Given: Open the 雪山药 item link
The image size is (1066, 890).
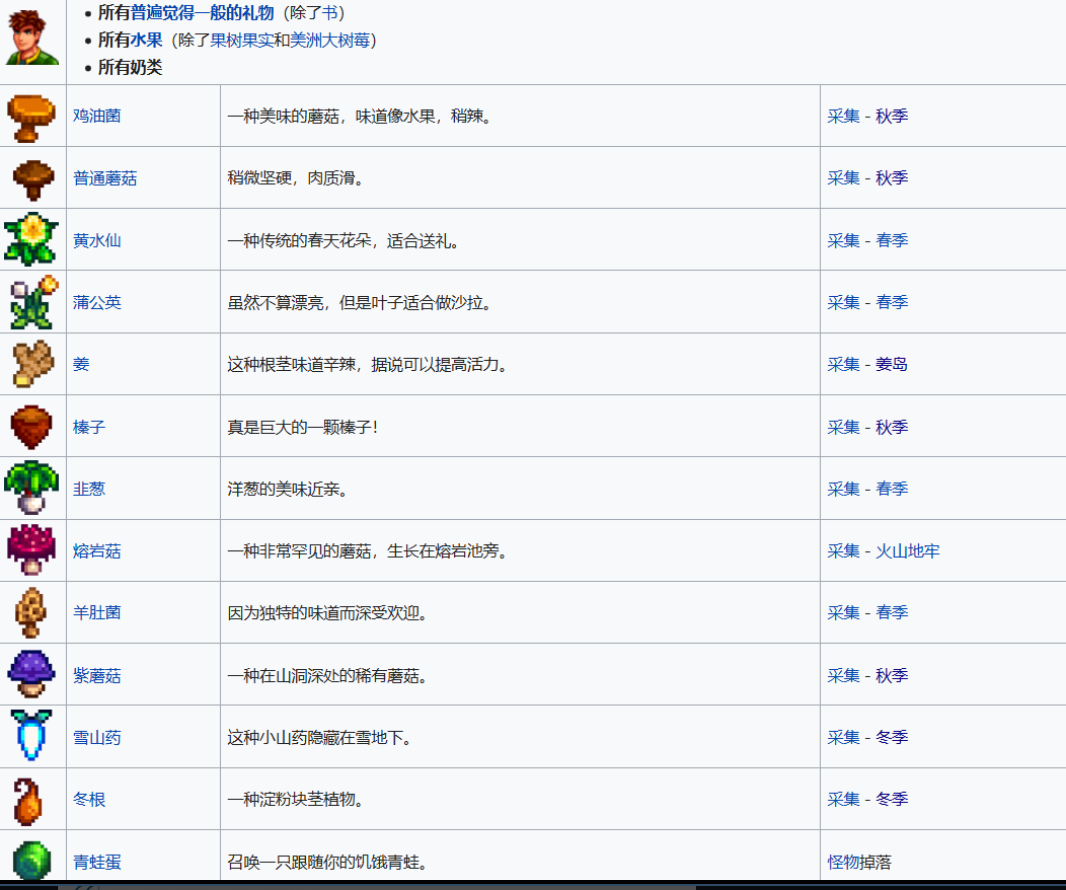Looking at the screenshot, I should coord(97,738).
